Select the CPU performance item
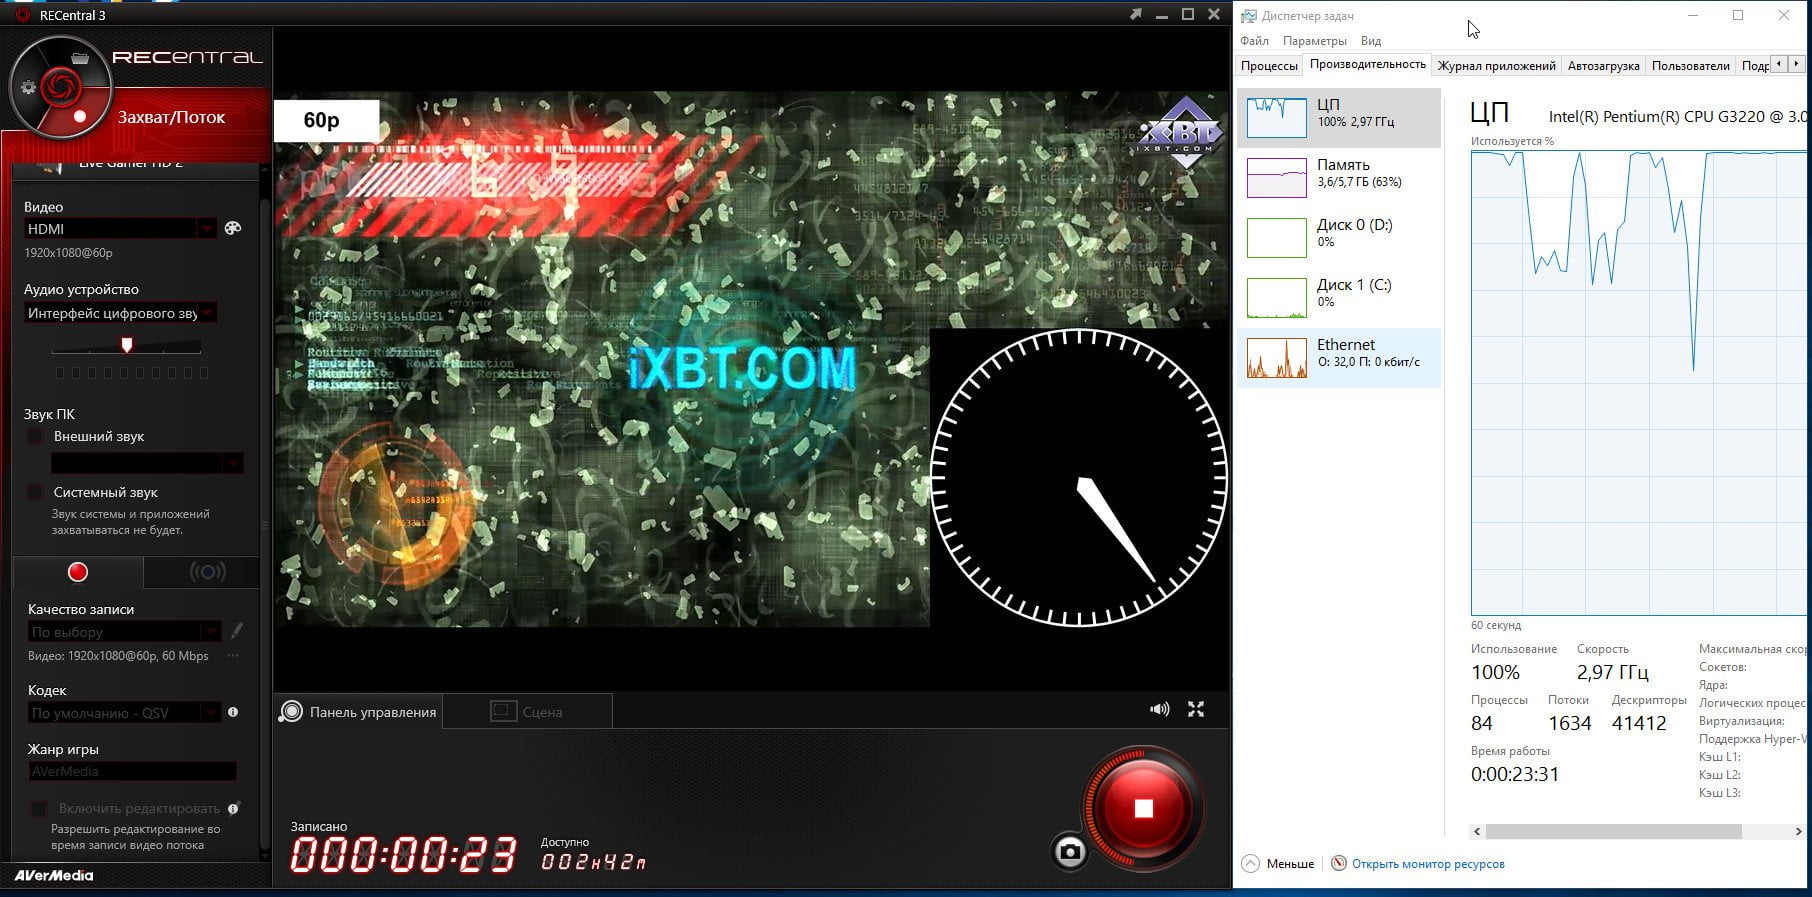This screenshot has height=897, width=1812. pyautogui.click(x=1339, y=117)
